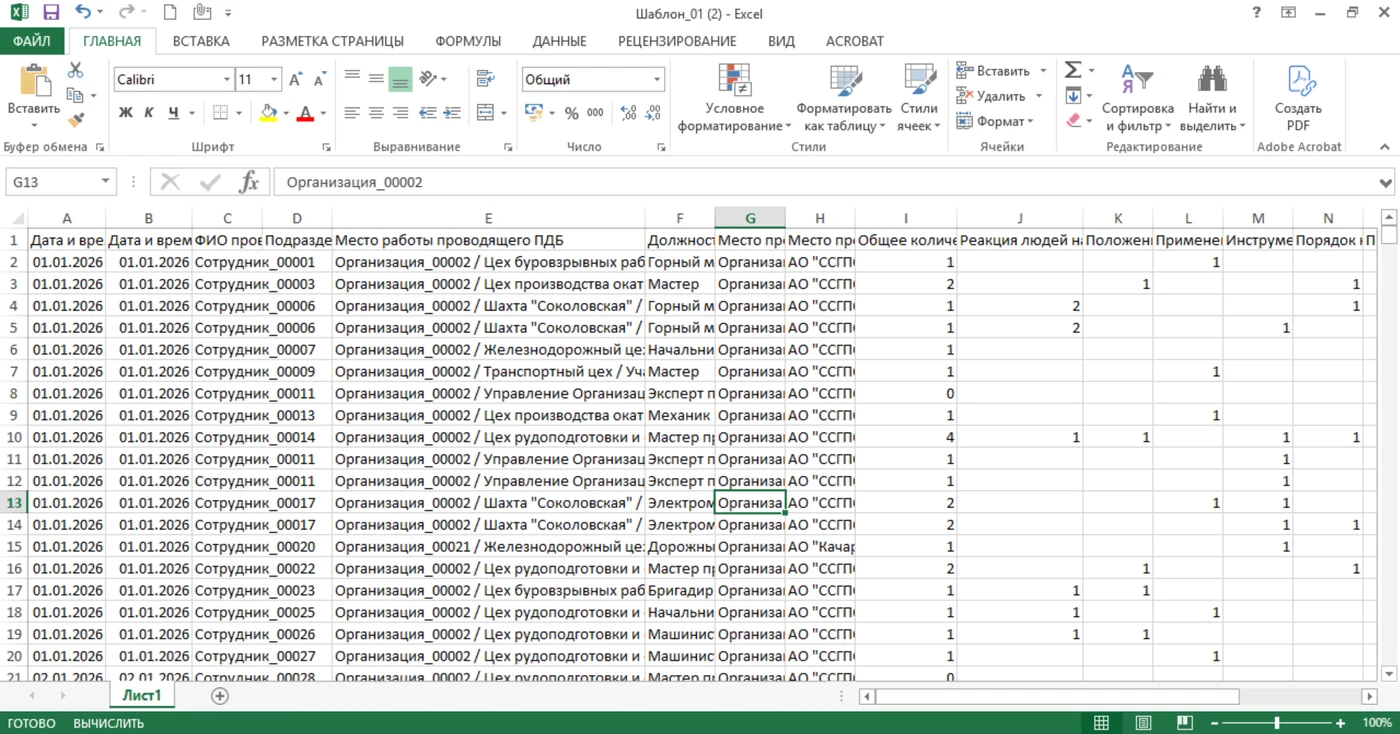Click the horizontal scrollbar thumb
Image resolution: width=1400 pixels, height=734 pixels.
click(x=1057, y=696)
